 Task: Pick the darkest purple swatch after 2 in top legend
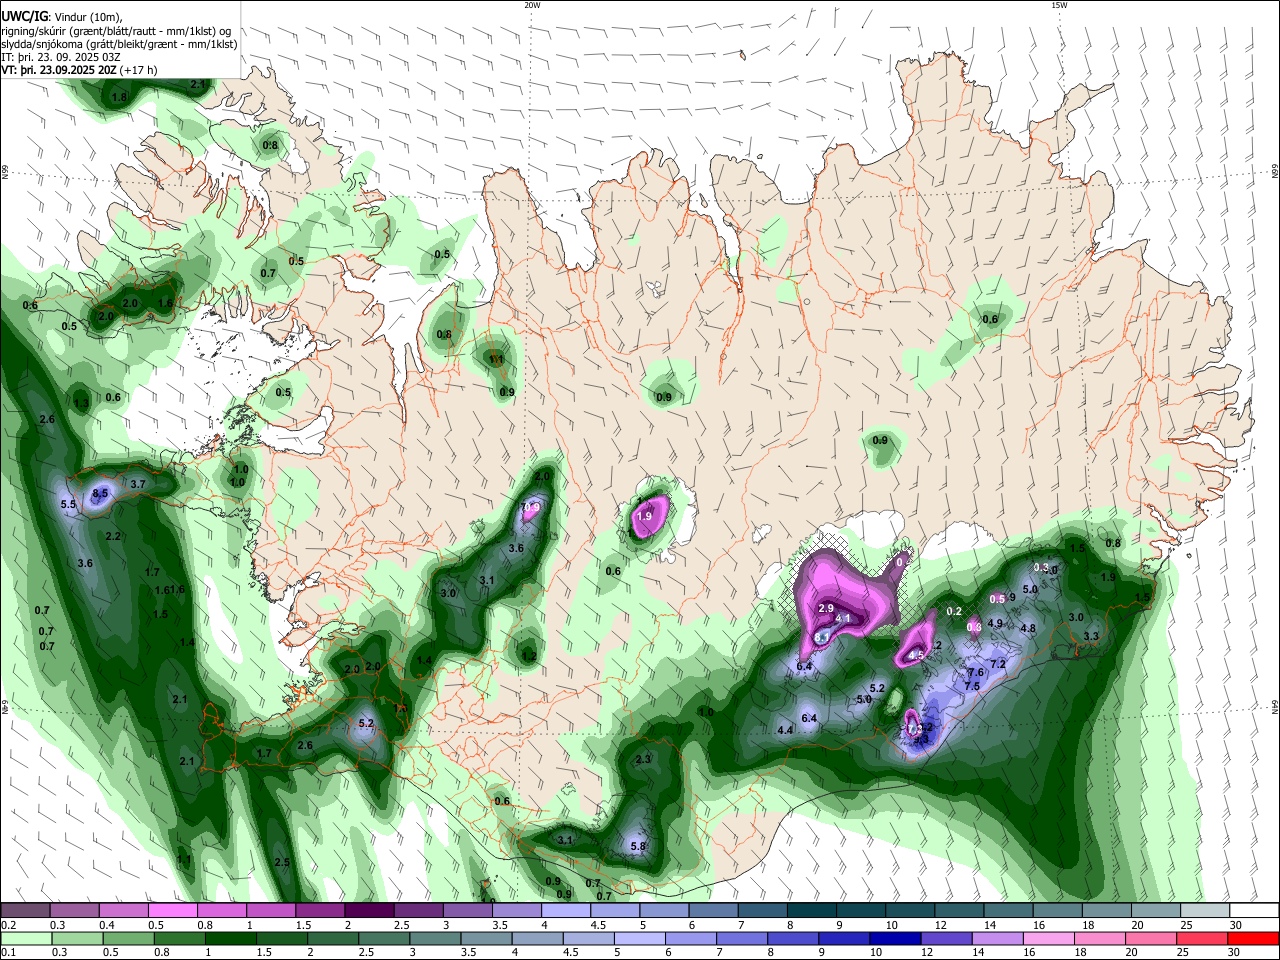369,910
